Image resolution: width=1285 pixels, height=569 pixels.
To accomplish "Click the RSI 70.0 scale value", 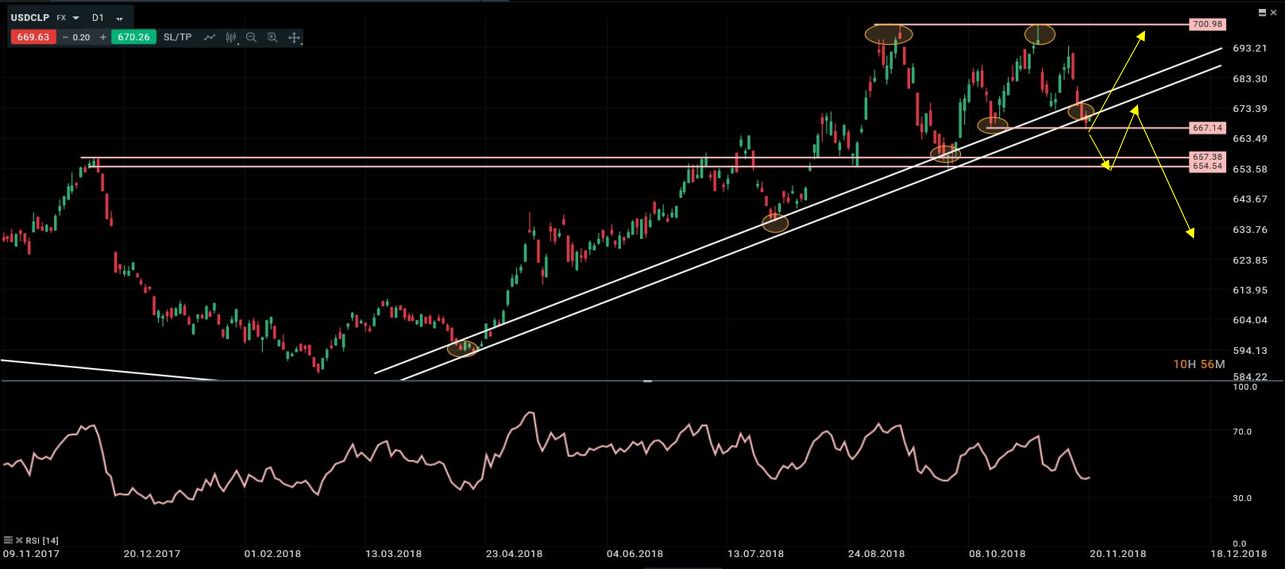I will coord(1243,432).
